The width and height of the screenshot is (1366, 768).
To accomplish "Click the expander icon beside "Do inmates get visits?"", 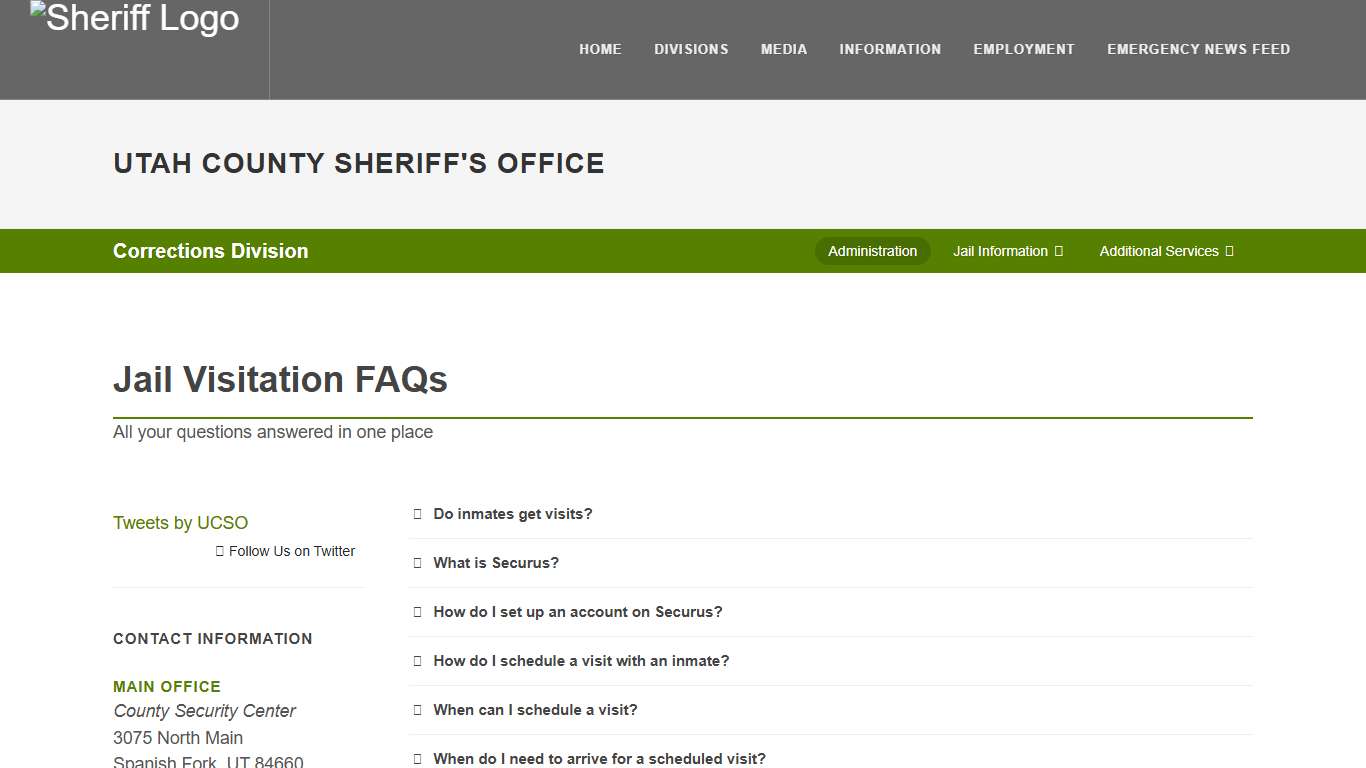I will click(417, 513).
